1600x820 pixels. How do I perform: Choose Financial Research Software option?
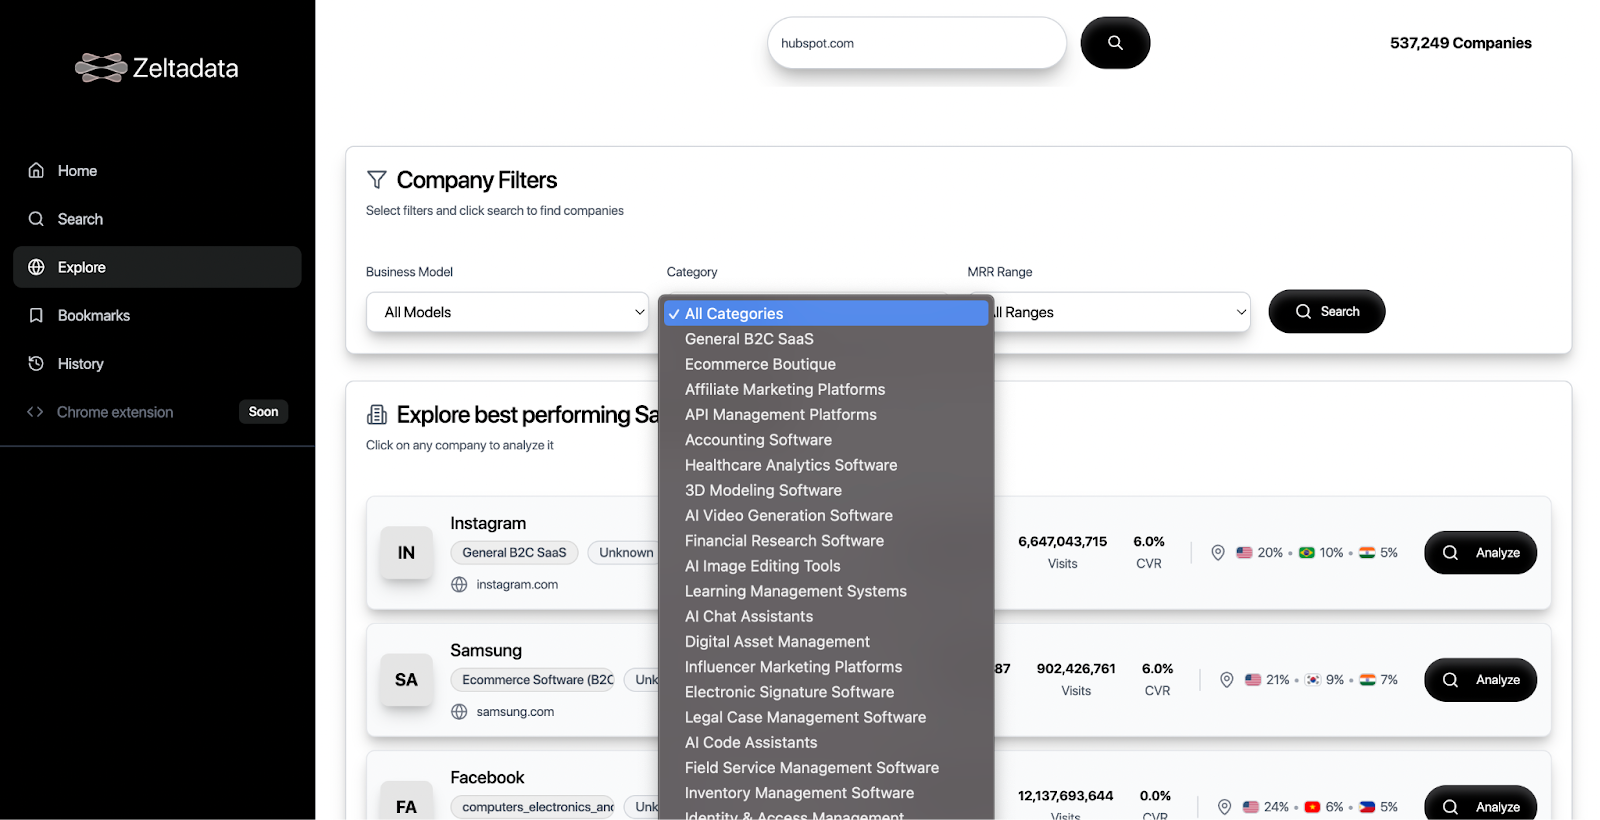coord(826,541)
